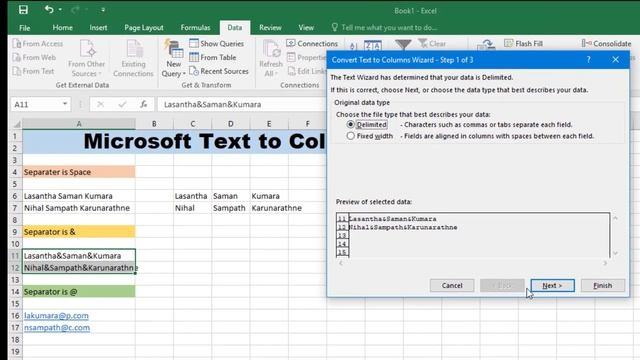Open the View ribbon tab
Image resolution: width=640 pixels, height=360 pixels.
point(306,28)
